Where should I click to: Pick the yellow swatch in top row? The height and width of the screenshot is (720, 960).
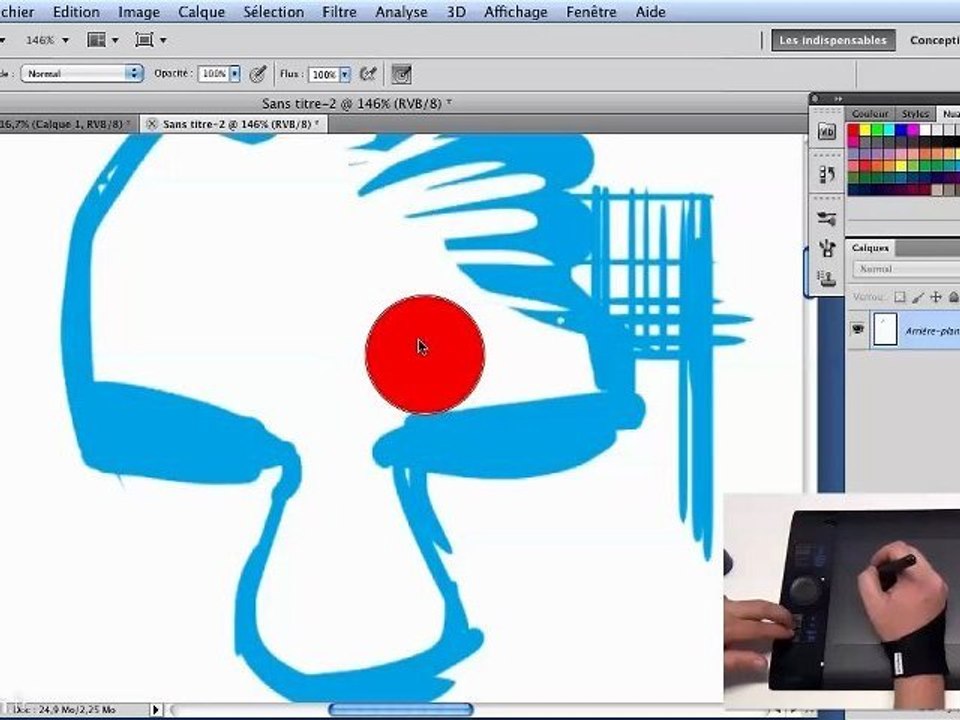pos(865,130)
